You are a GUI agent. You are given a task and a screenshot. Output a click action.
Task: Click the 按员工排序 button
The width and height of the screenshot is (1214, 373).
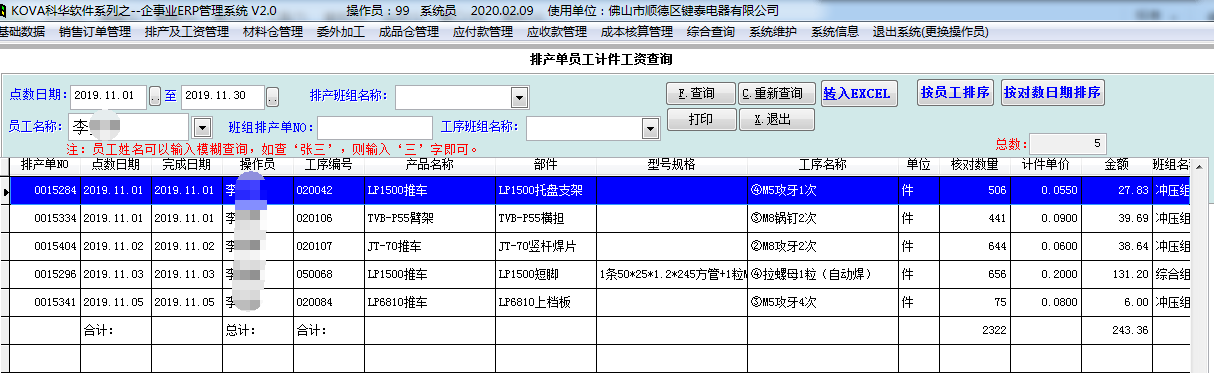tap(955, 93)
